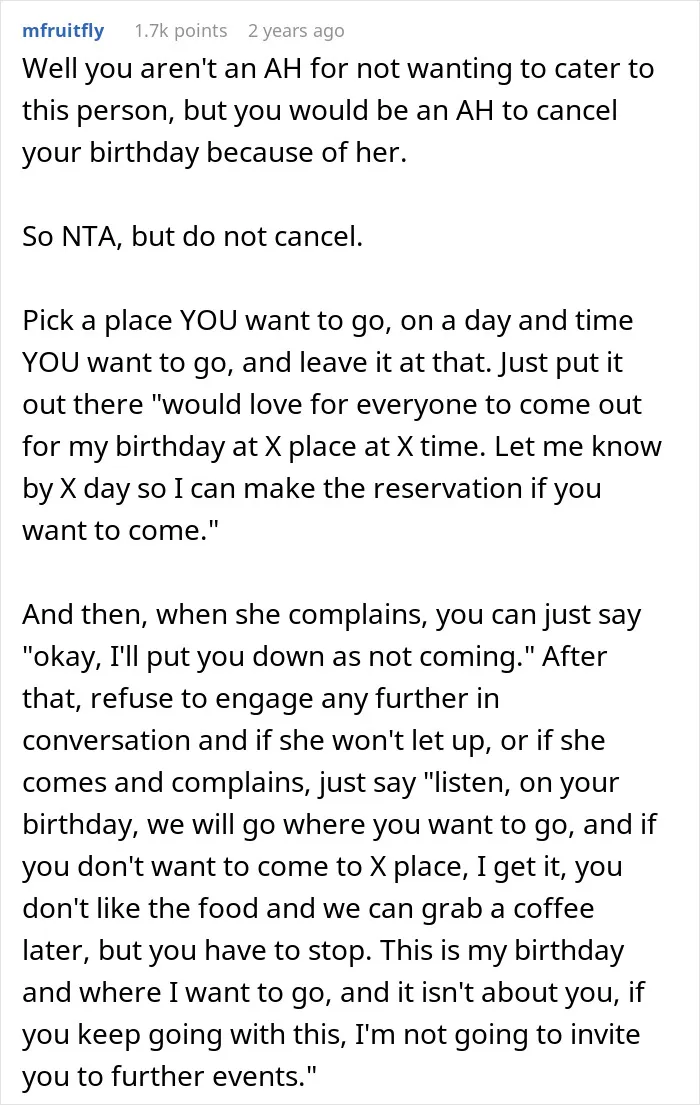Click the line starting '"okay, I'll put you down'

[x=314, y=656]
